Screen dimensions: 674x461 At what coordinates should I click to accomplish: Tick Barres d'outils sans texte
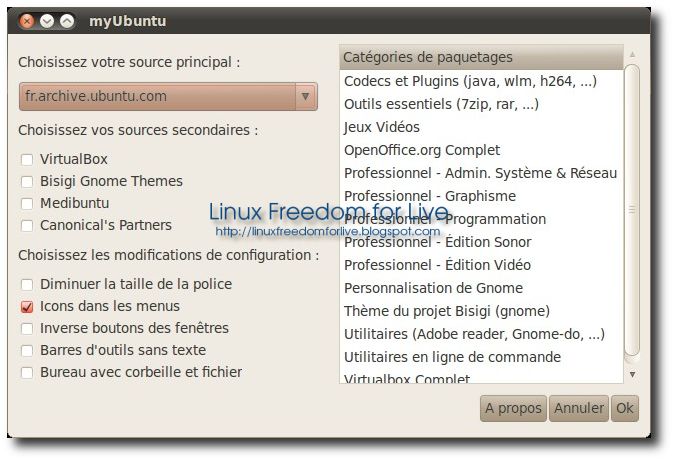[x=27, y=350]
